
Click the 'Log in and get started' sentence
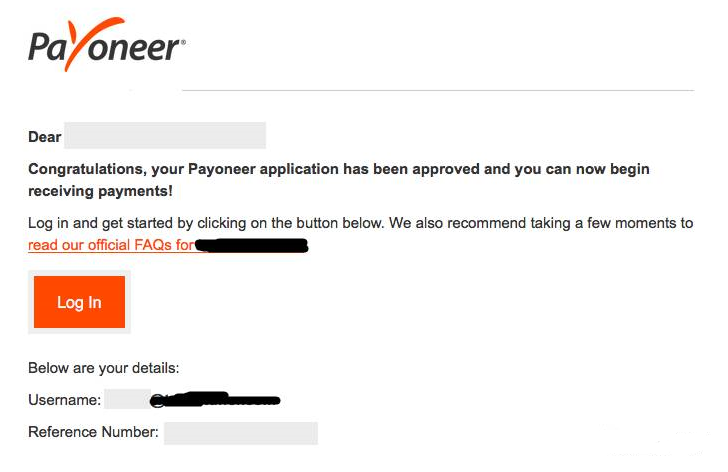click(x=206, y=223)
